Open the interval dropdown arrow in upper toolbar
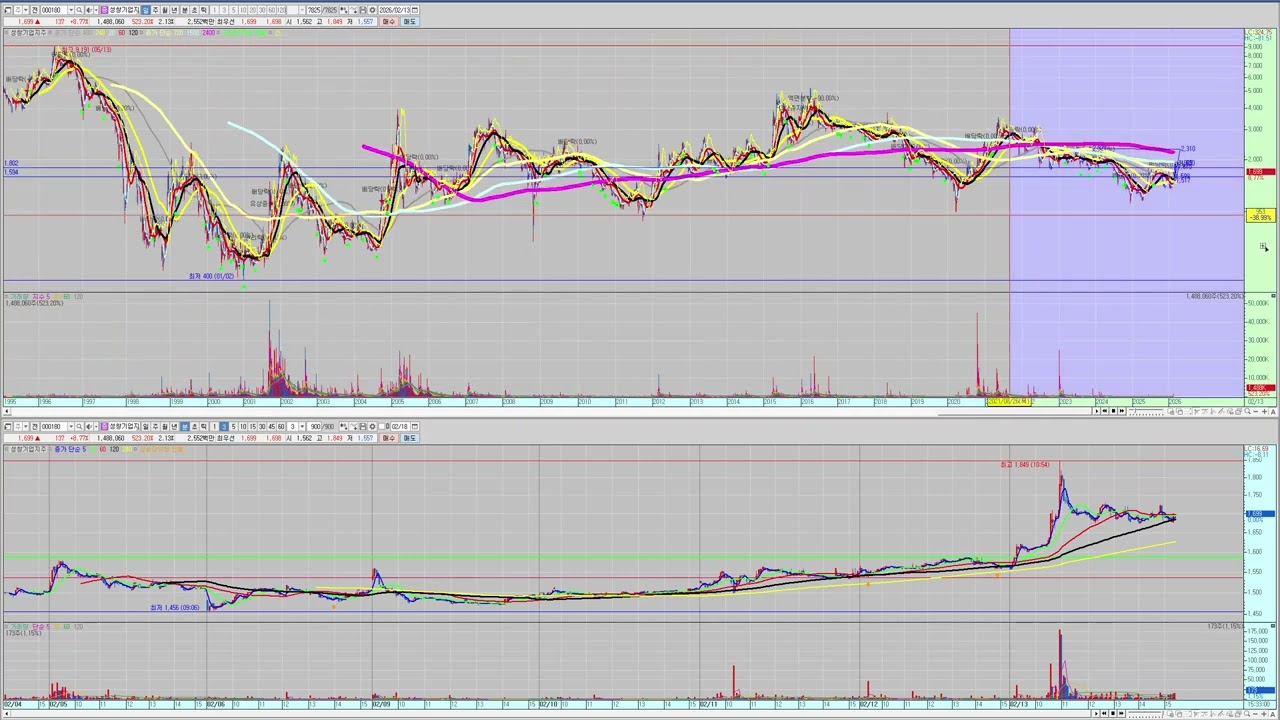Image resolution: width=1280 pixels, height=720 pixels. tap(301, 10)
